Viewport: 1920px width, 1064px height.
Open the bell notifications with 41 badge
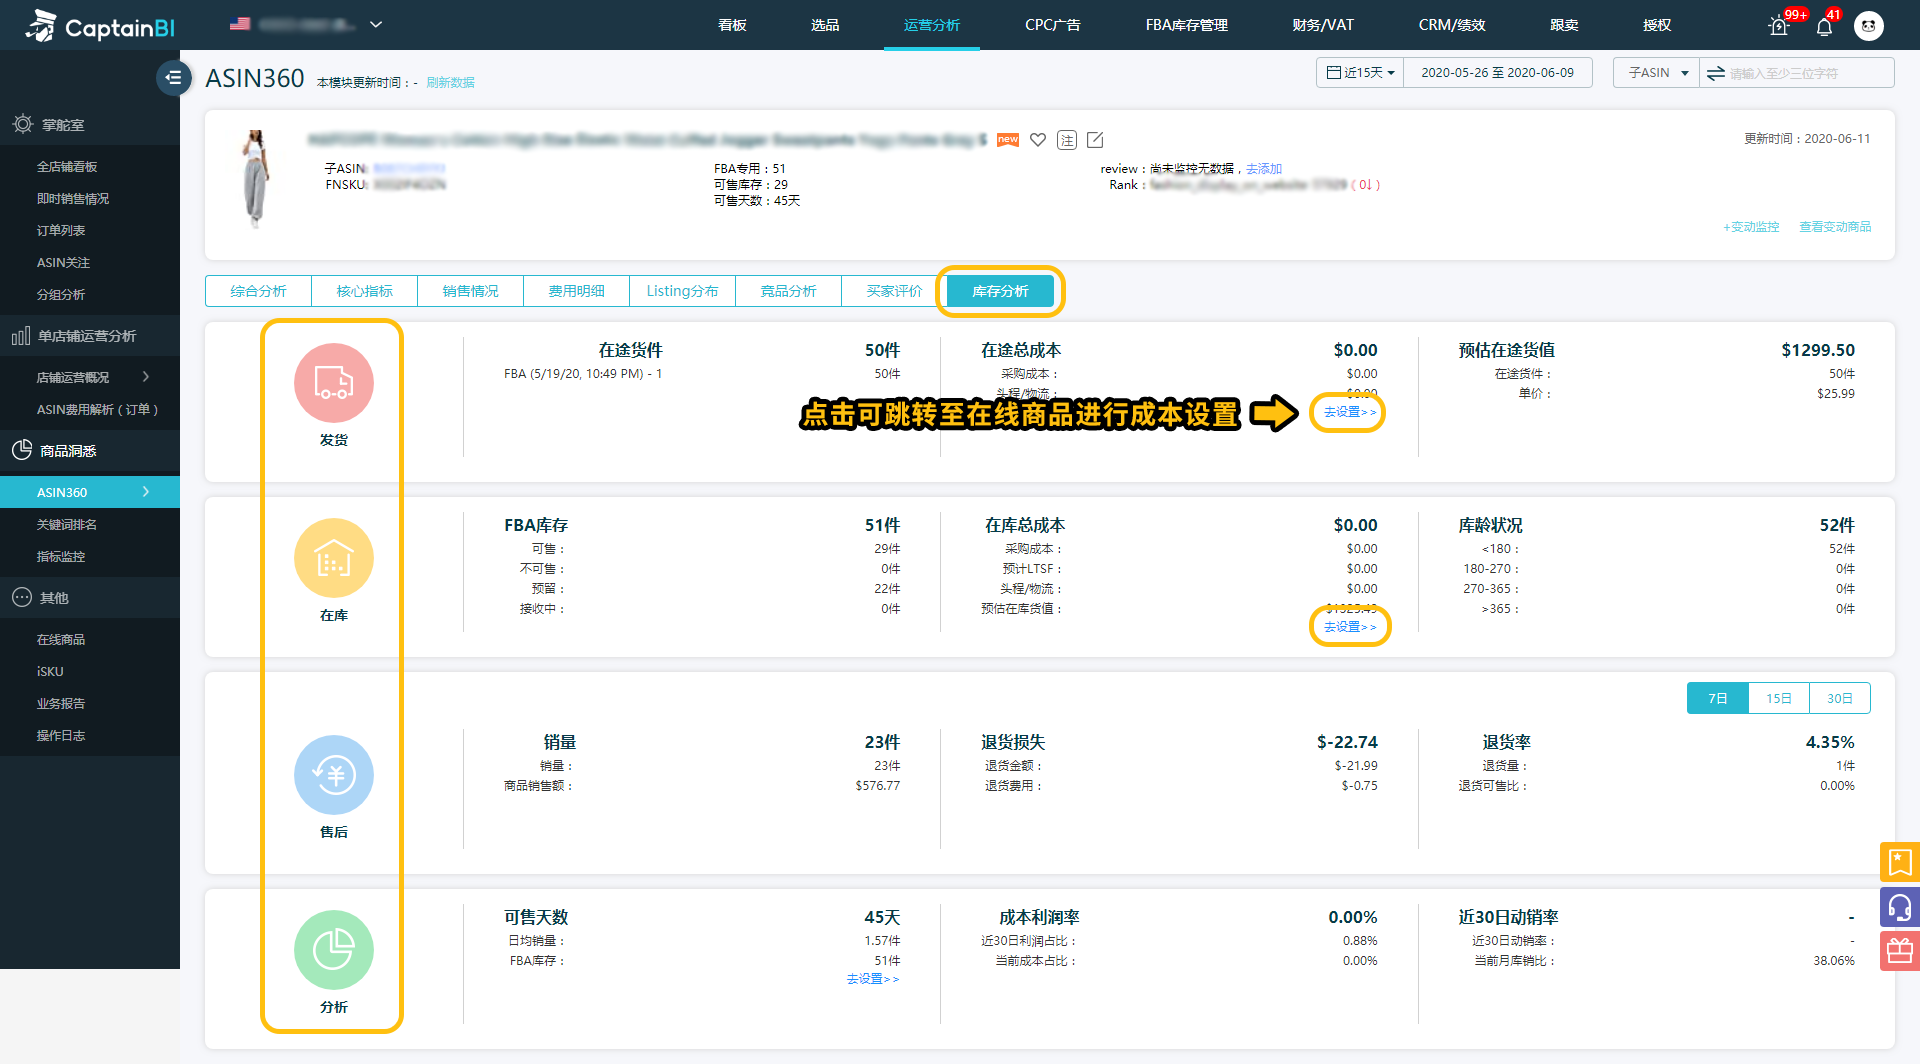point(1824,26)
